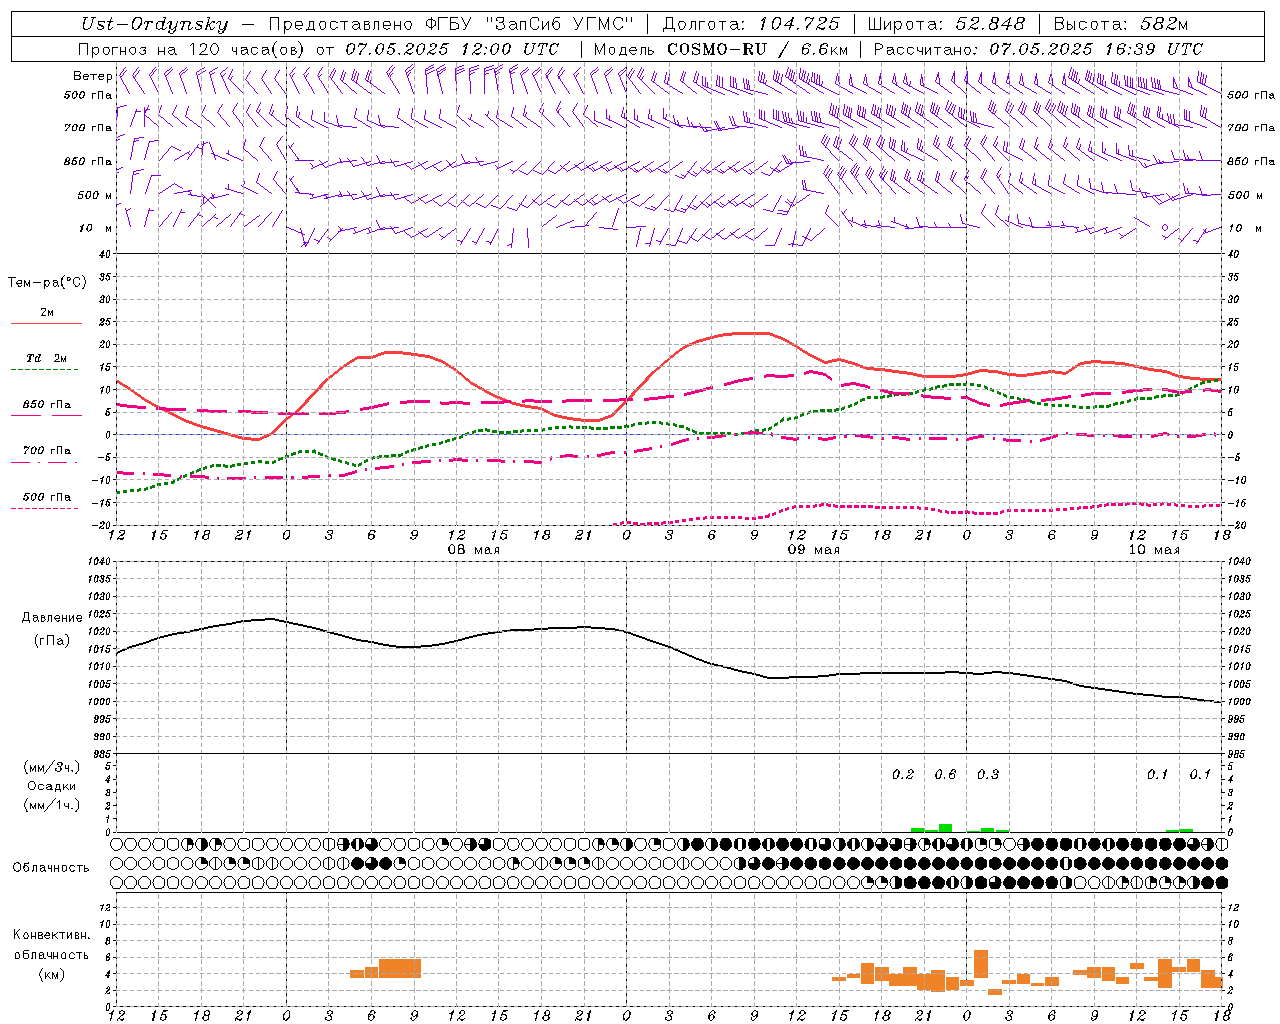Image resolution: width=1280 pixels, height=1024 pixels.
Task: Click the precipitation value 0.6
Action: [x=945, y=774]
